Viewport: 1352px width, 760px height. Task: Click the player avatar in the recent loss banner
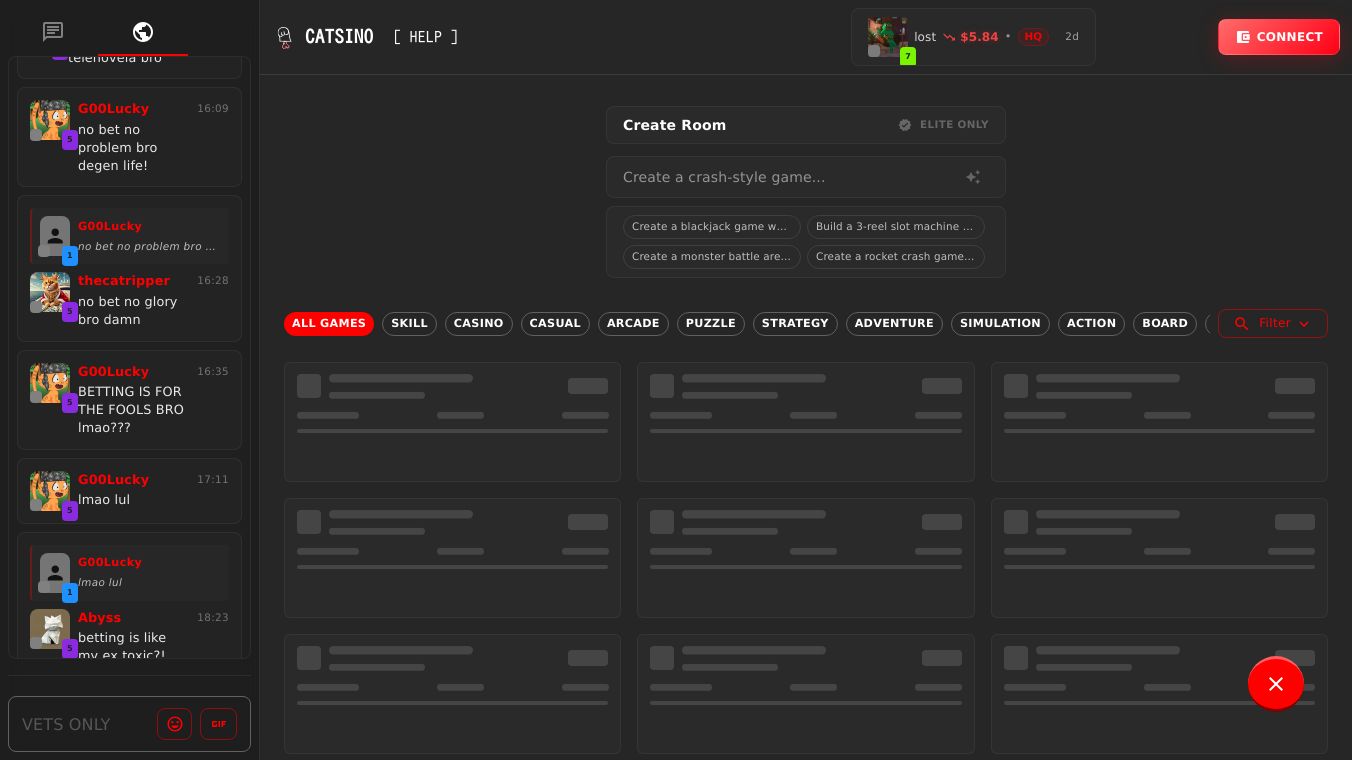coord(887,37)
